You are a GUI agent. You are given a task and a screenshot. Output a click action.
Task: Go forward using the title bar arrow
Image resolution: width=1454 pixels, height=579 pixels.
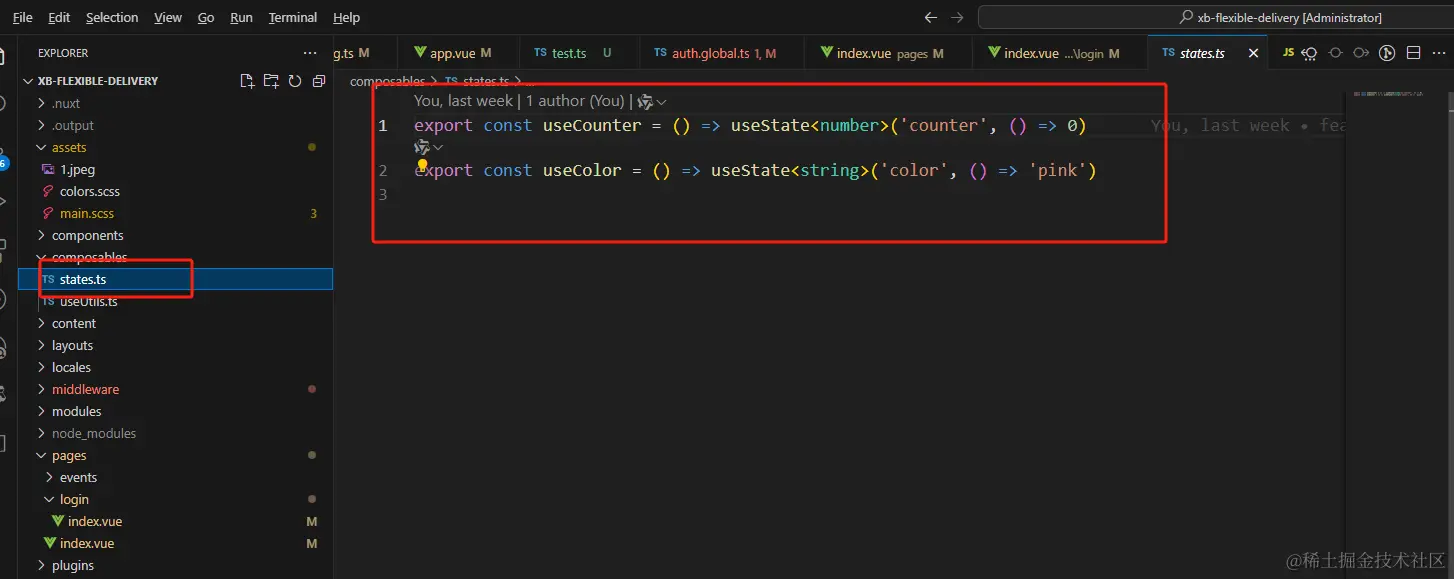point(957,18)
